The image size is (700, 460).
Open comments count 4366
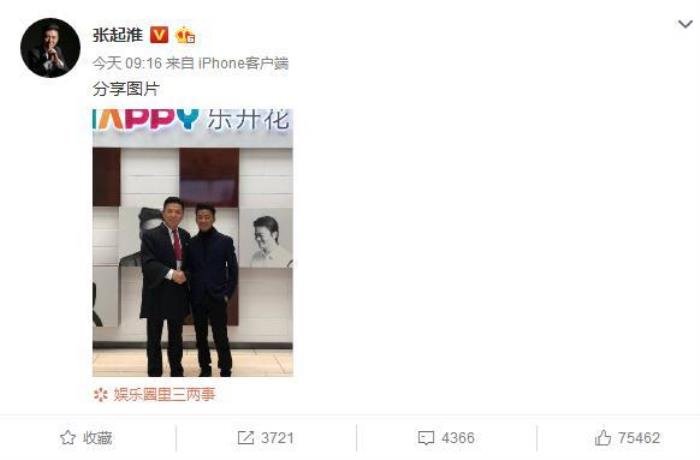click(x=458, y=438)
